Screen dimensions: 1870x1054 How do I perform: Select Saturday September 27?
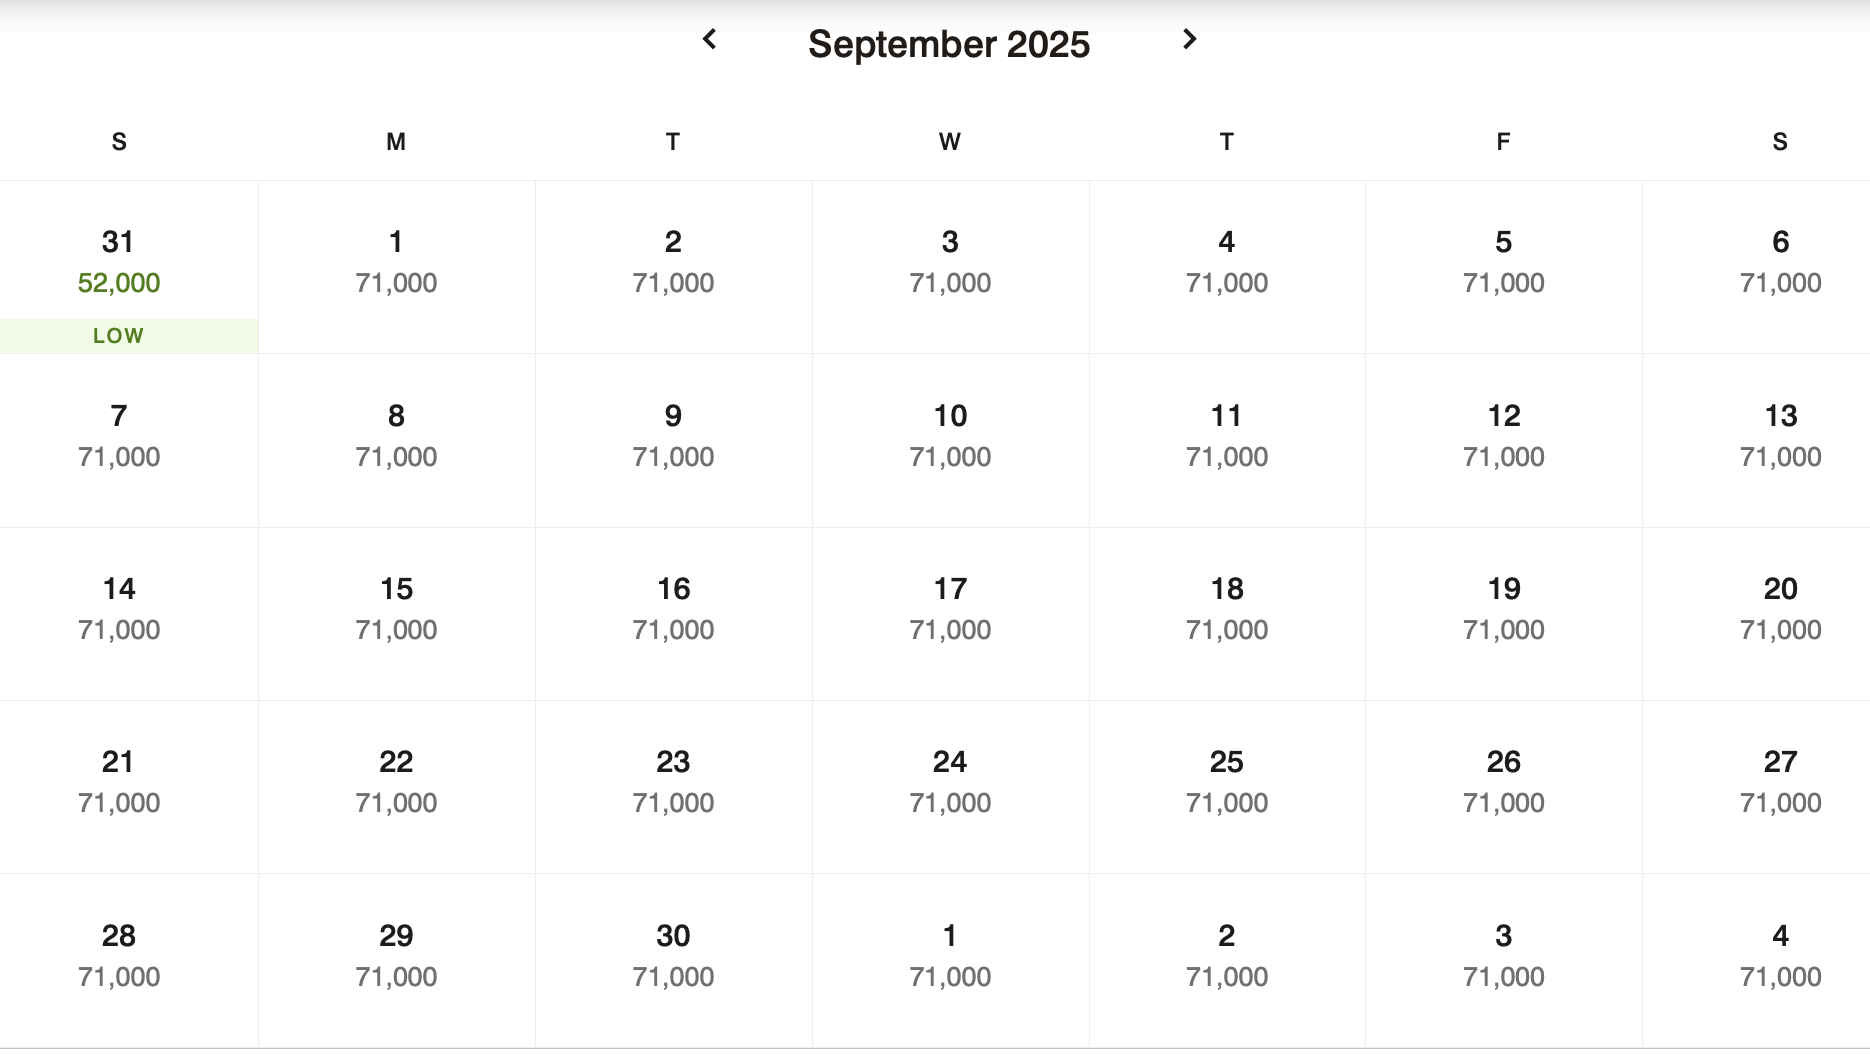click(x=1779, y=782)
